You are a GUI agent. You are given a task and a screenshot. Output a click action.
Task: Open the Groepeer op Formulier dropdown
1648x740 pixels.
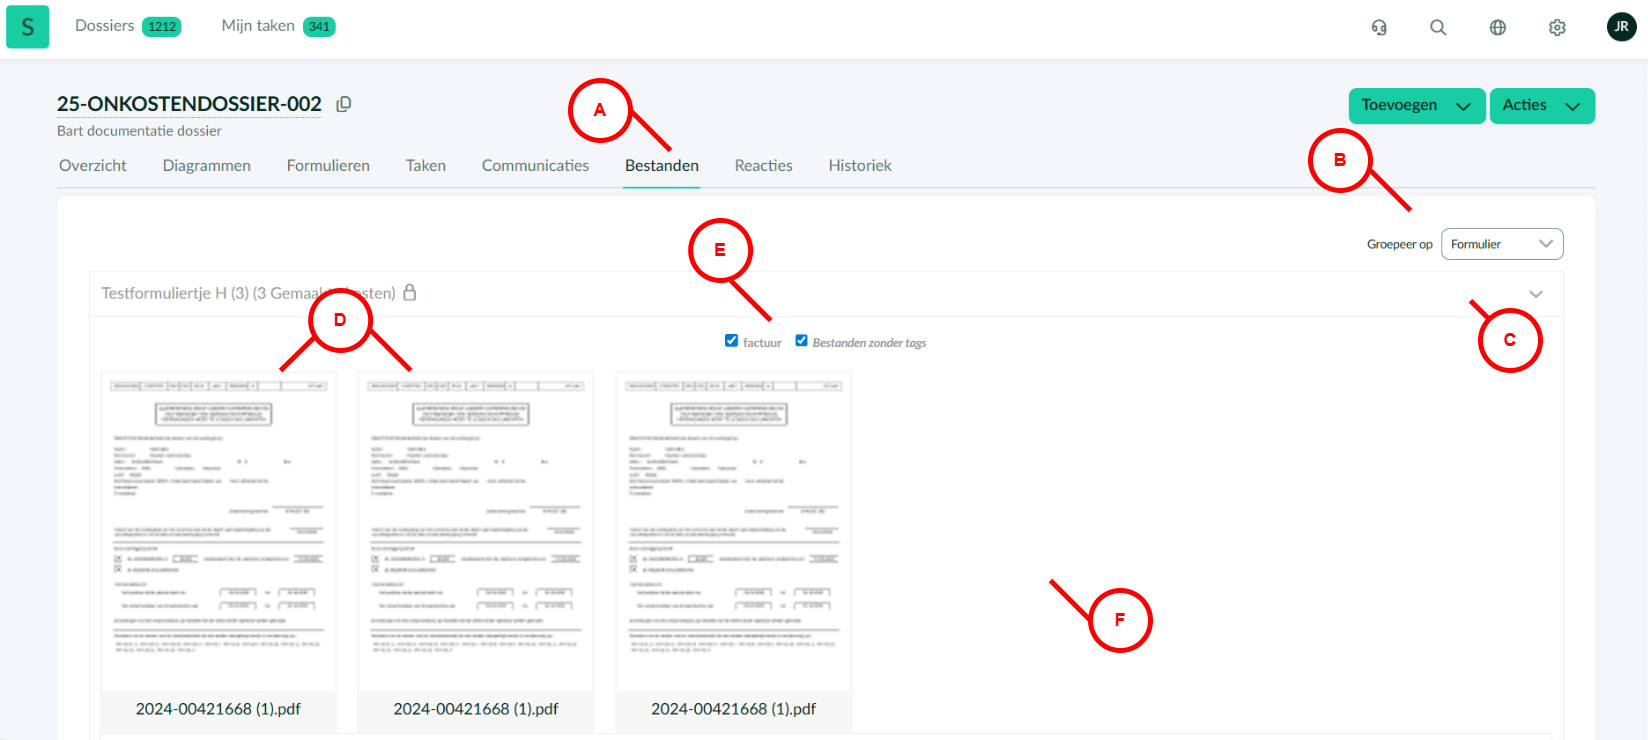point(1501,244)
